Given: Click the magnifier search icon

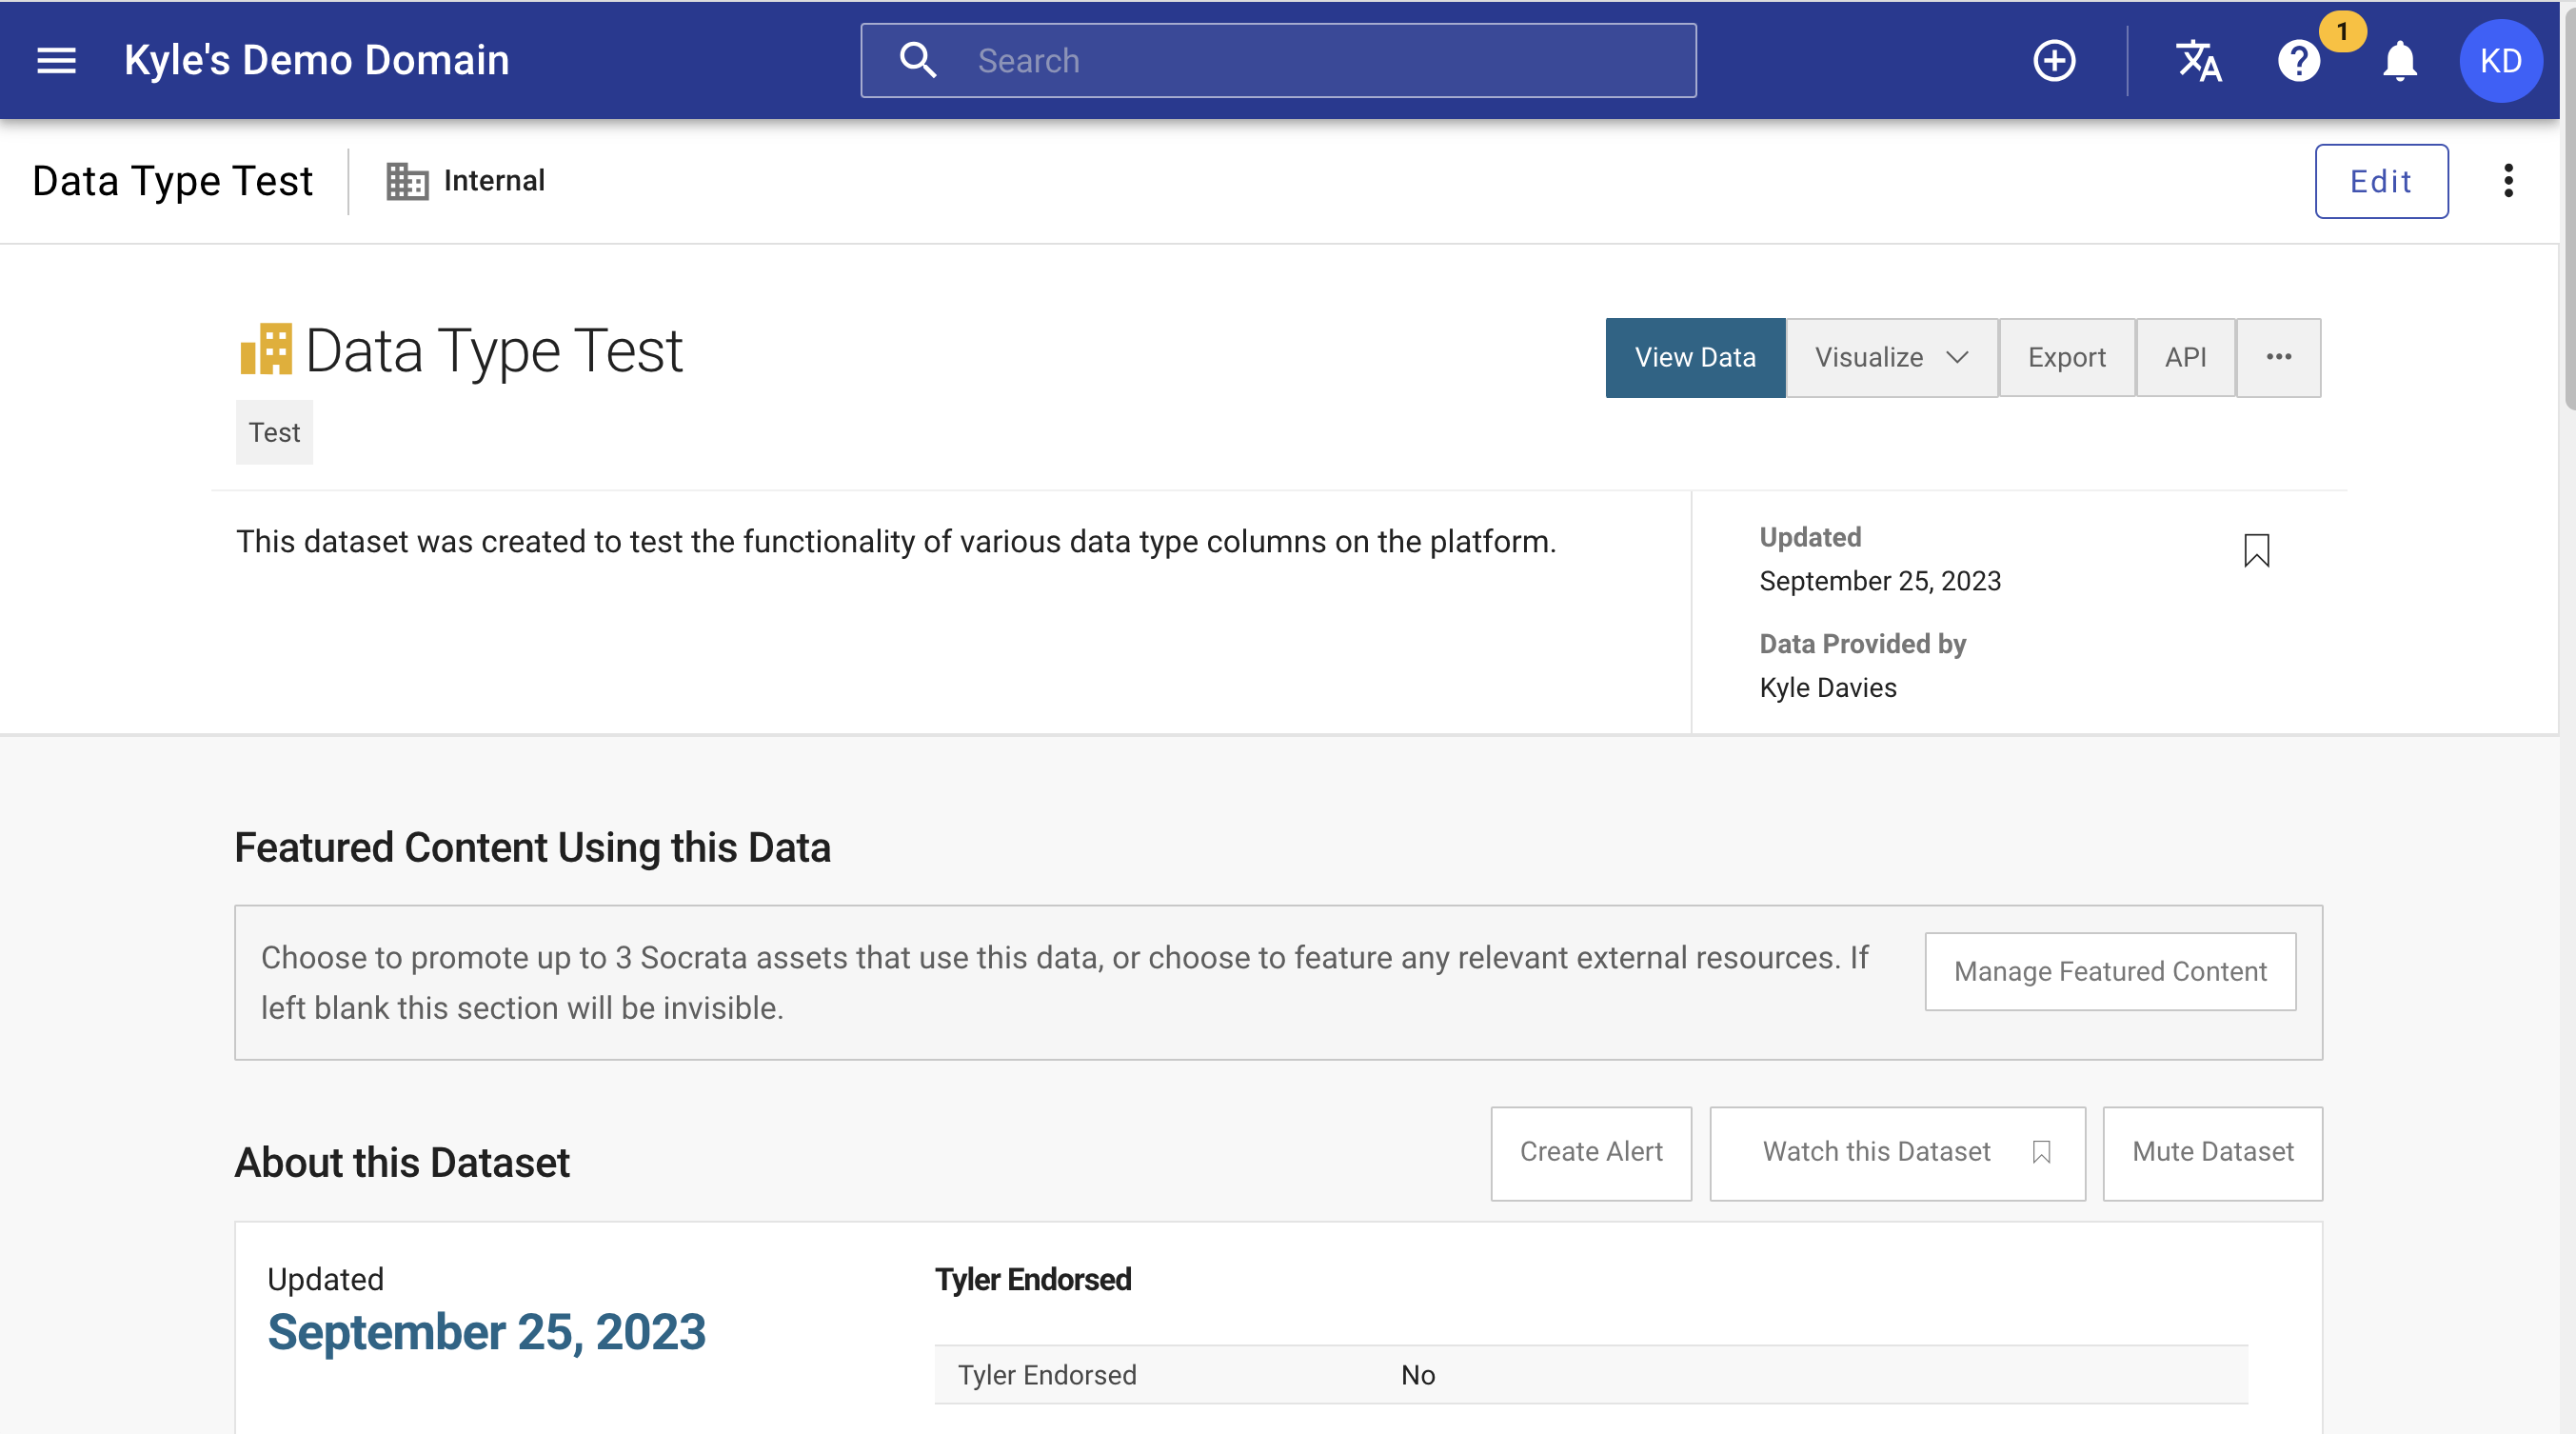Looking at the screenshot, I should (x=917, y=61).
